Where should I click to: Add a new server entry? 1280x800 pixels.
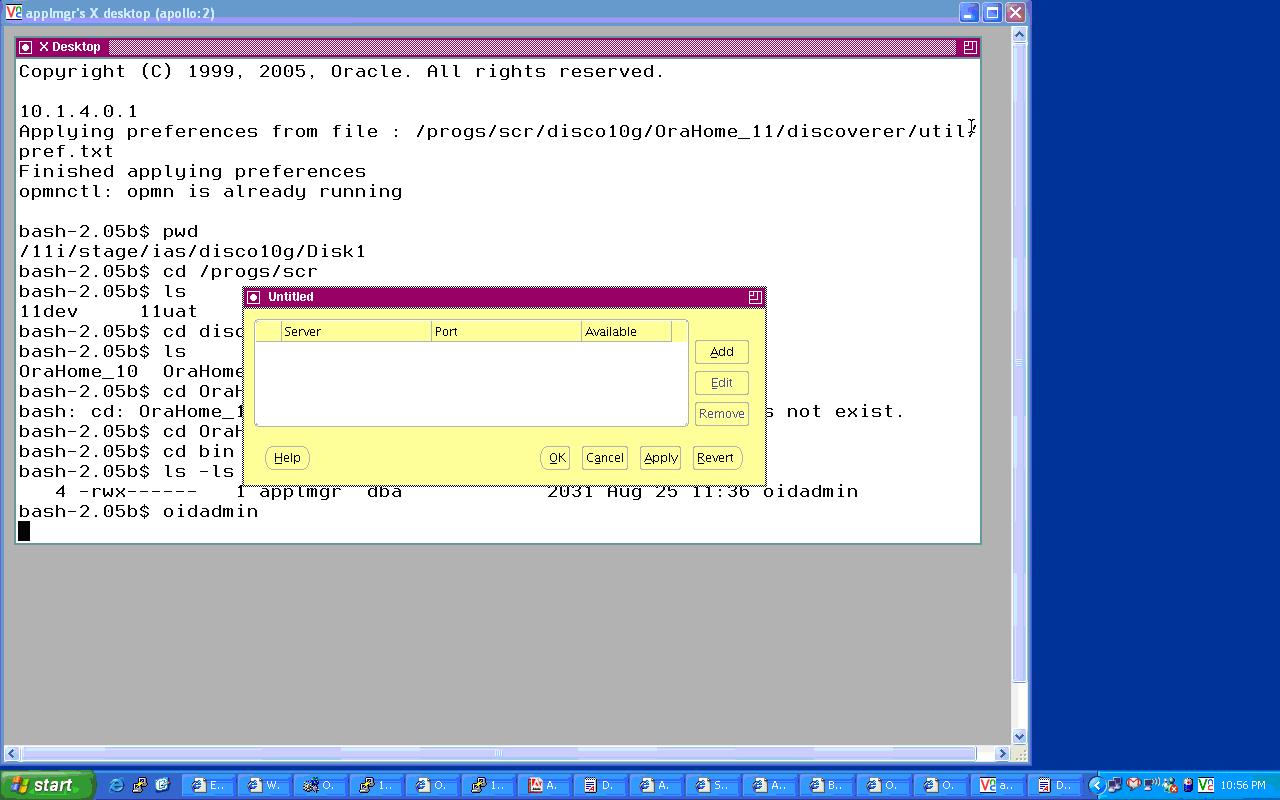(722, 352)
